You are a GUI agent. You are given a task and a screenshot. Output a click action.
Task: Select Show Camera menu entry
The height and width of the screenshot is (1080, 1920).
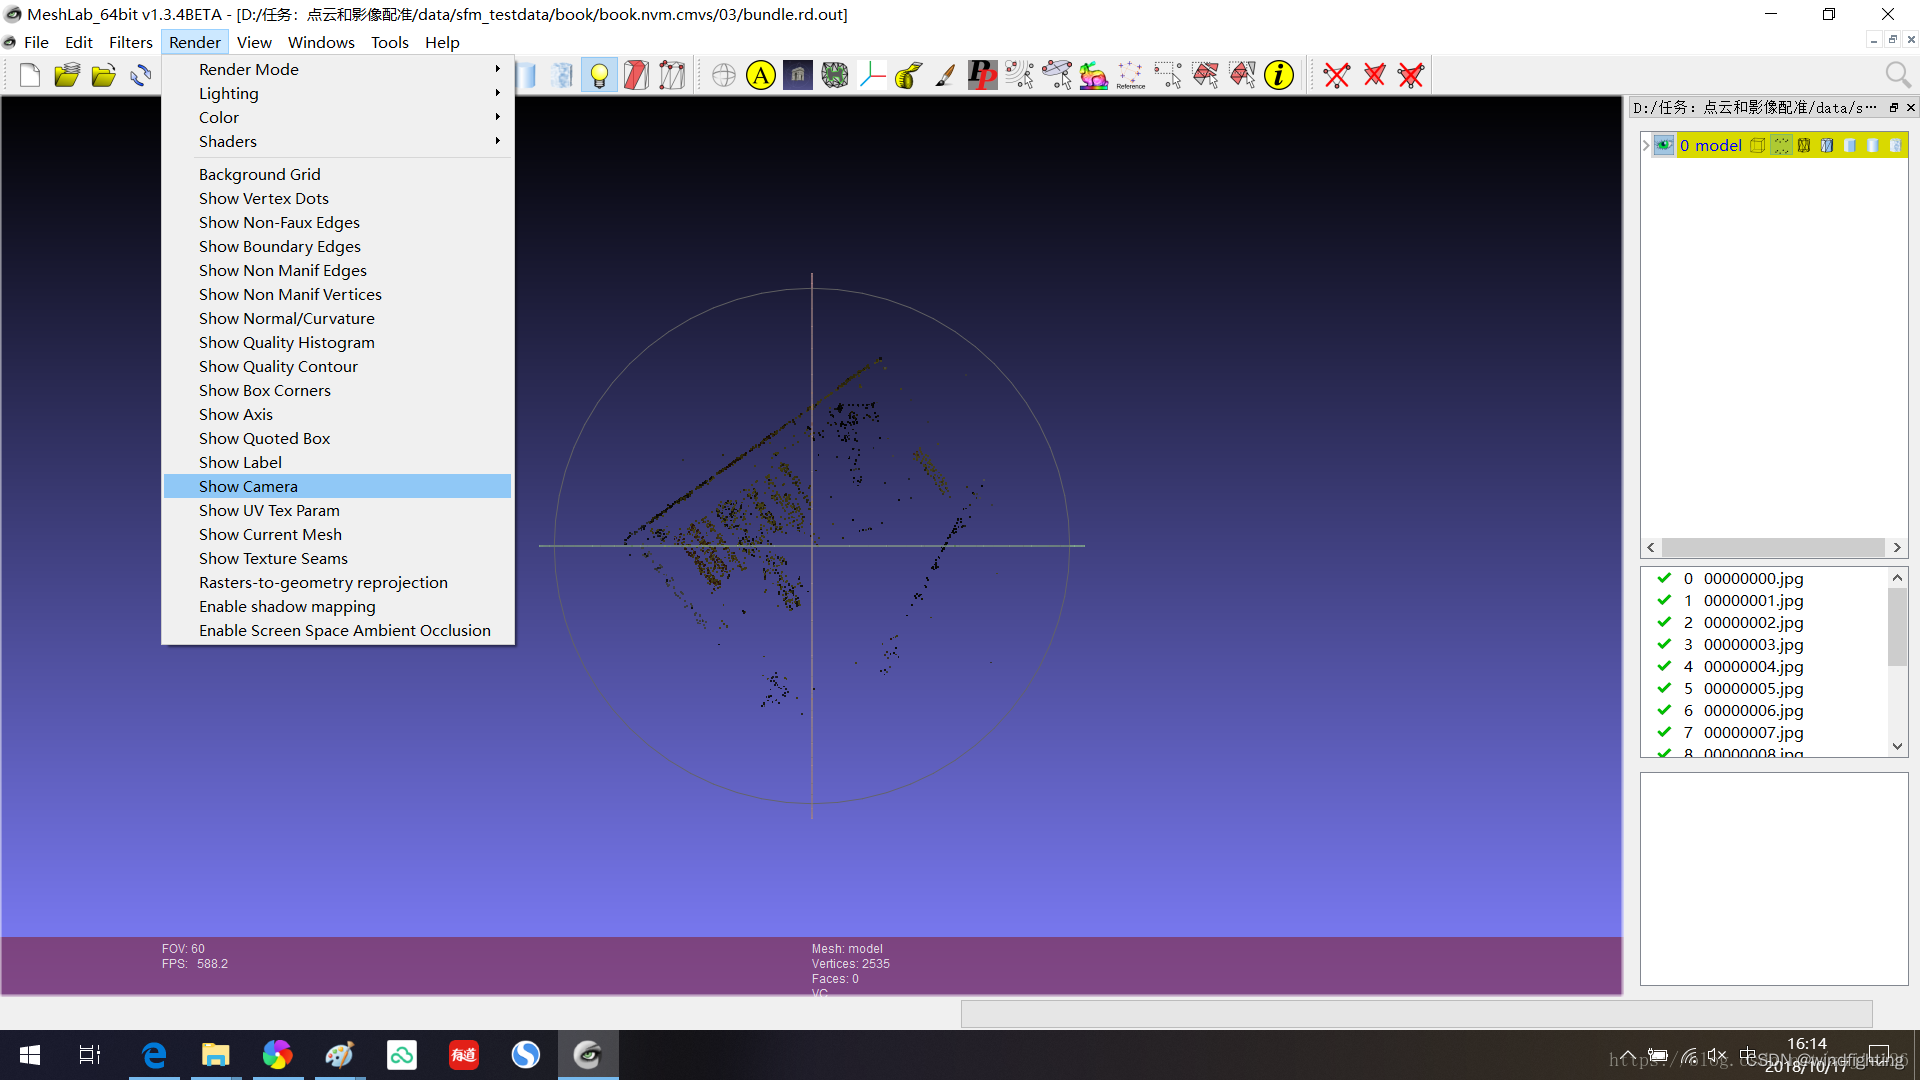(x=248, y=486)
